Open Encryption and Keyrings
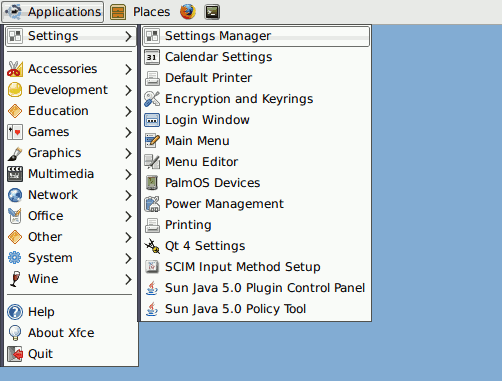This screenshot has height=381, width=502. 256,99
